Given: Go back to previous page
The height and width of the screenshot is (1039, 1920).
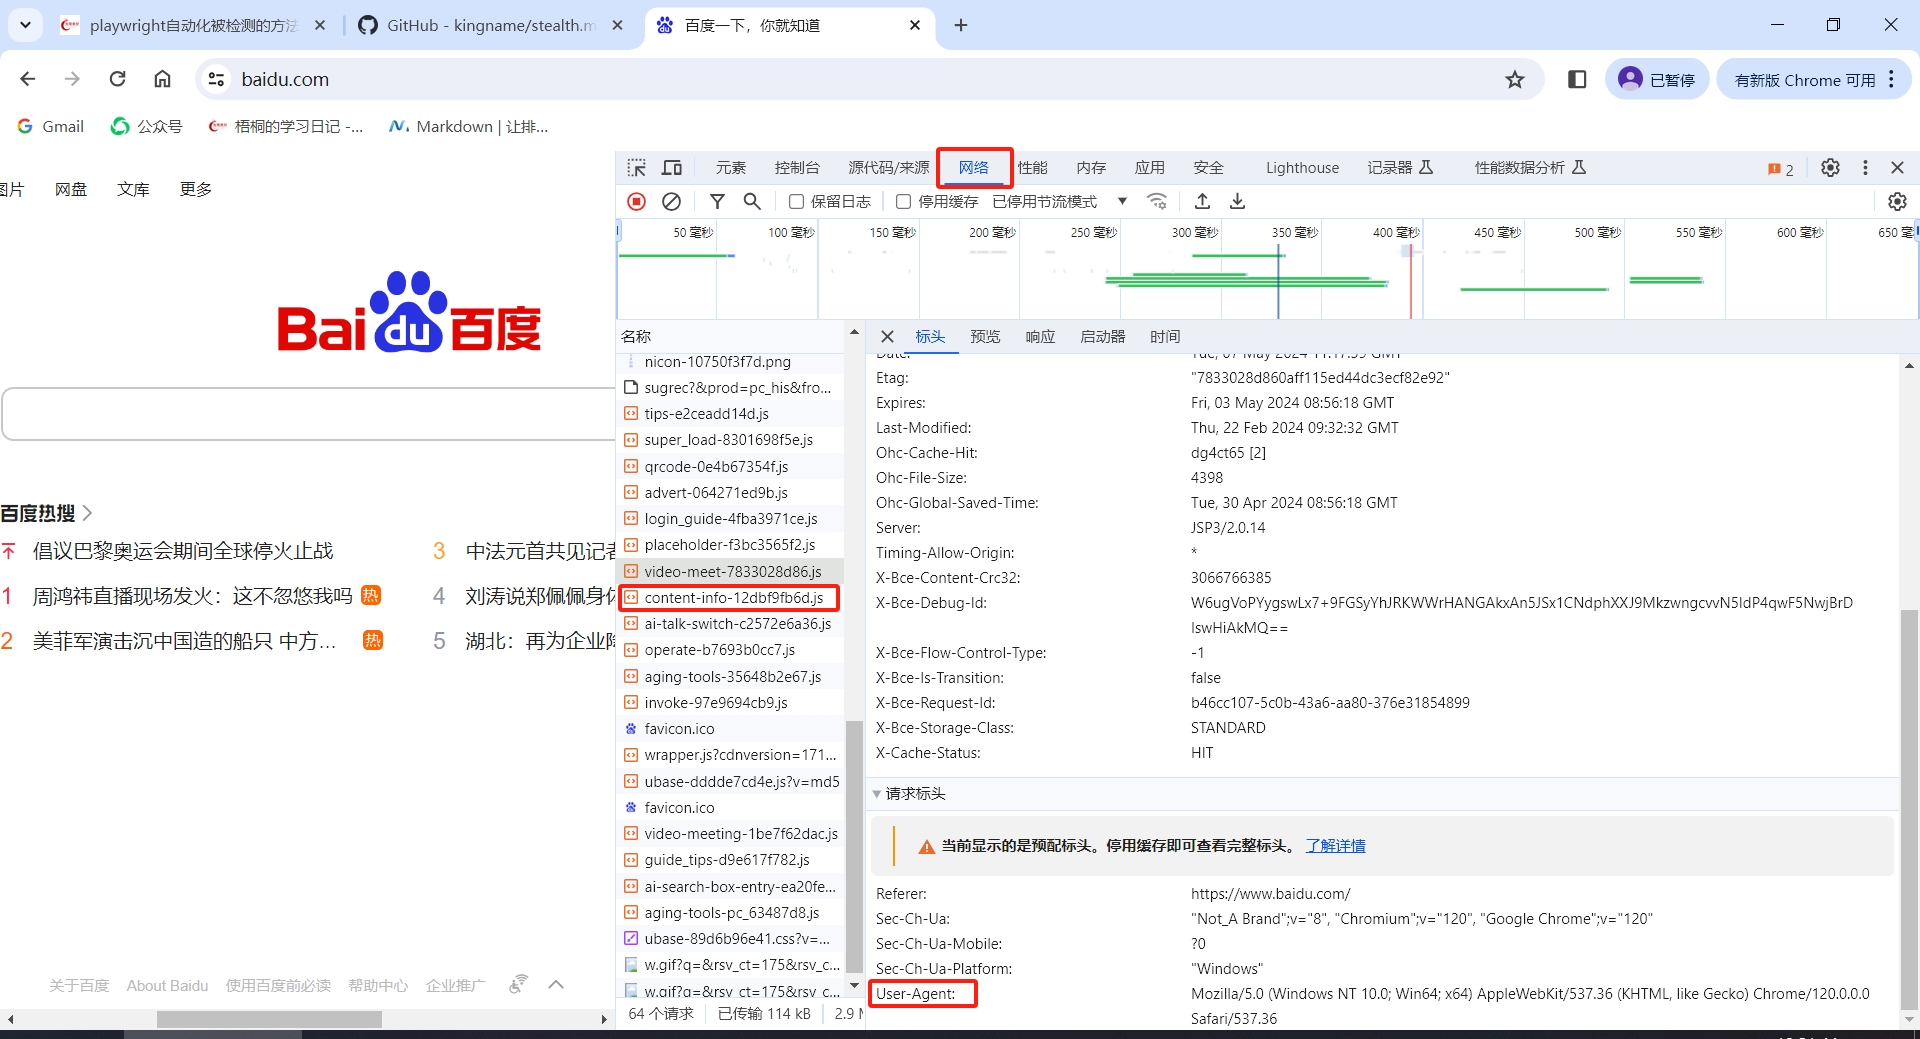Looking at the screenshot, I should [28, 79].
